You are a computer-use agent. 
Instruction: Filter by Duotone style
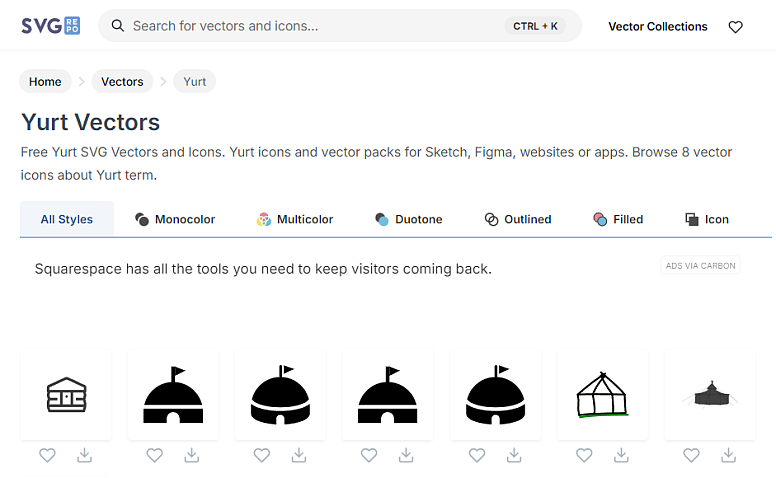409,219
